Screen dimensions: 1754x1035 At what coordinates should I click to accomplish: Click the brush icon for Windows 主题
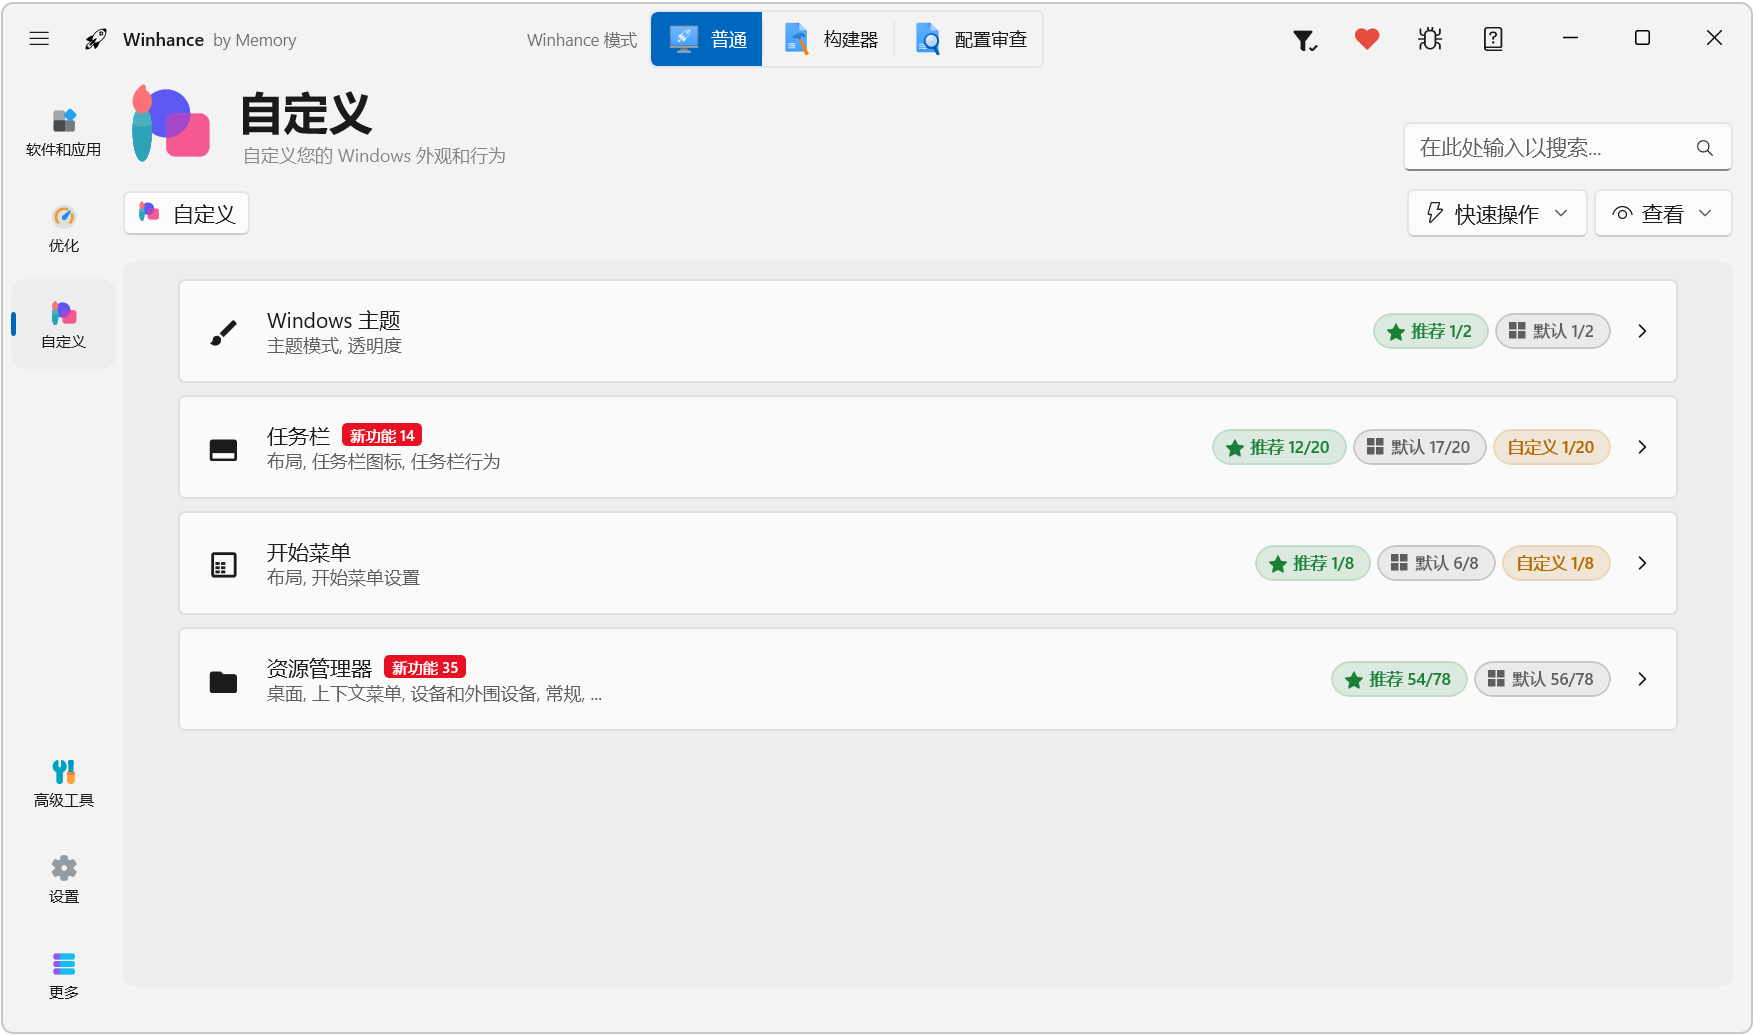(x=224, y=332)
